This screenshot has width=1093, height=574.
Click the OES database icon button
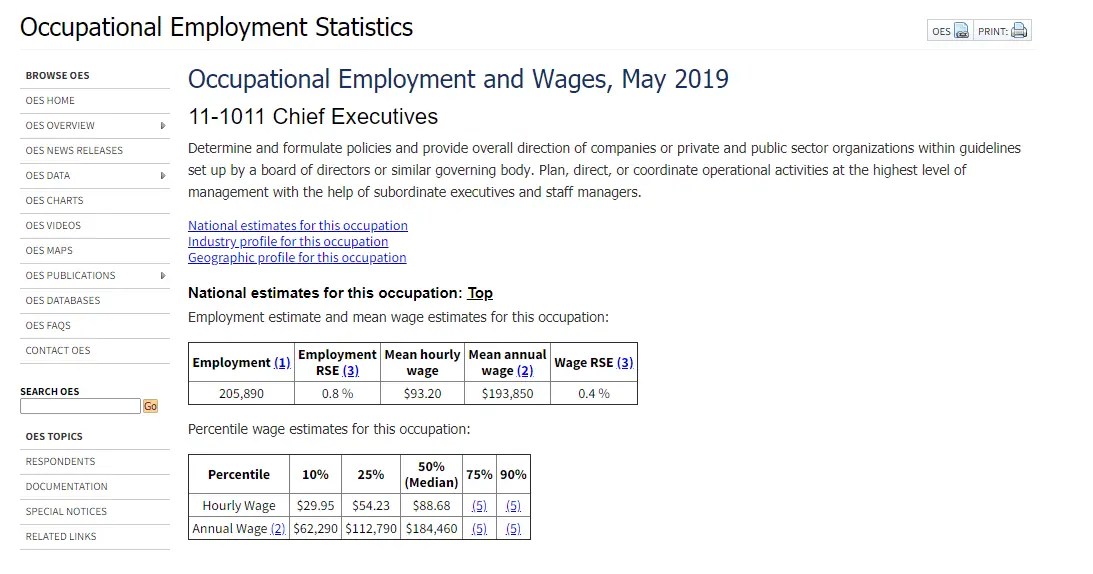[961, 31]
